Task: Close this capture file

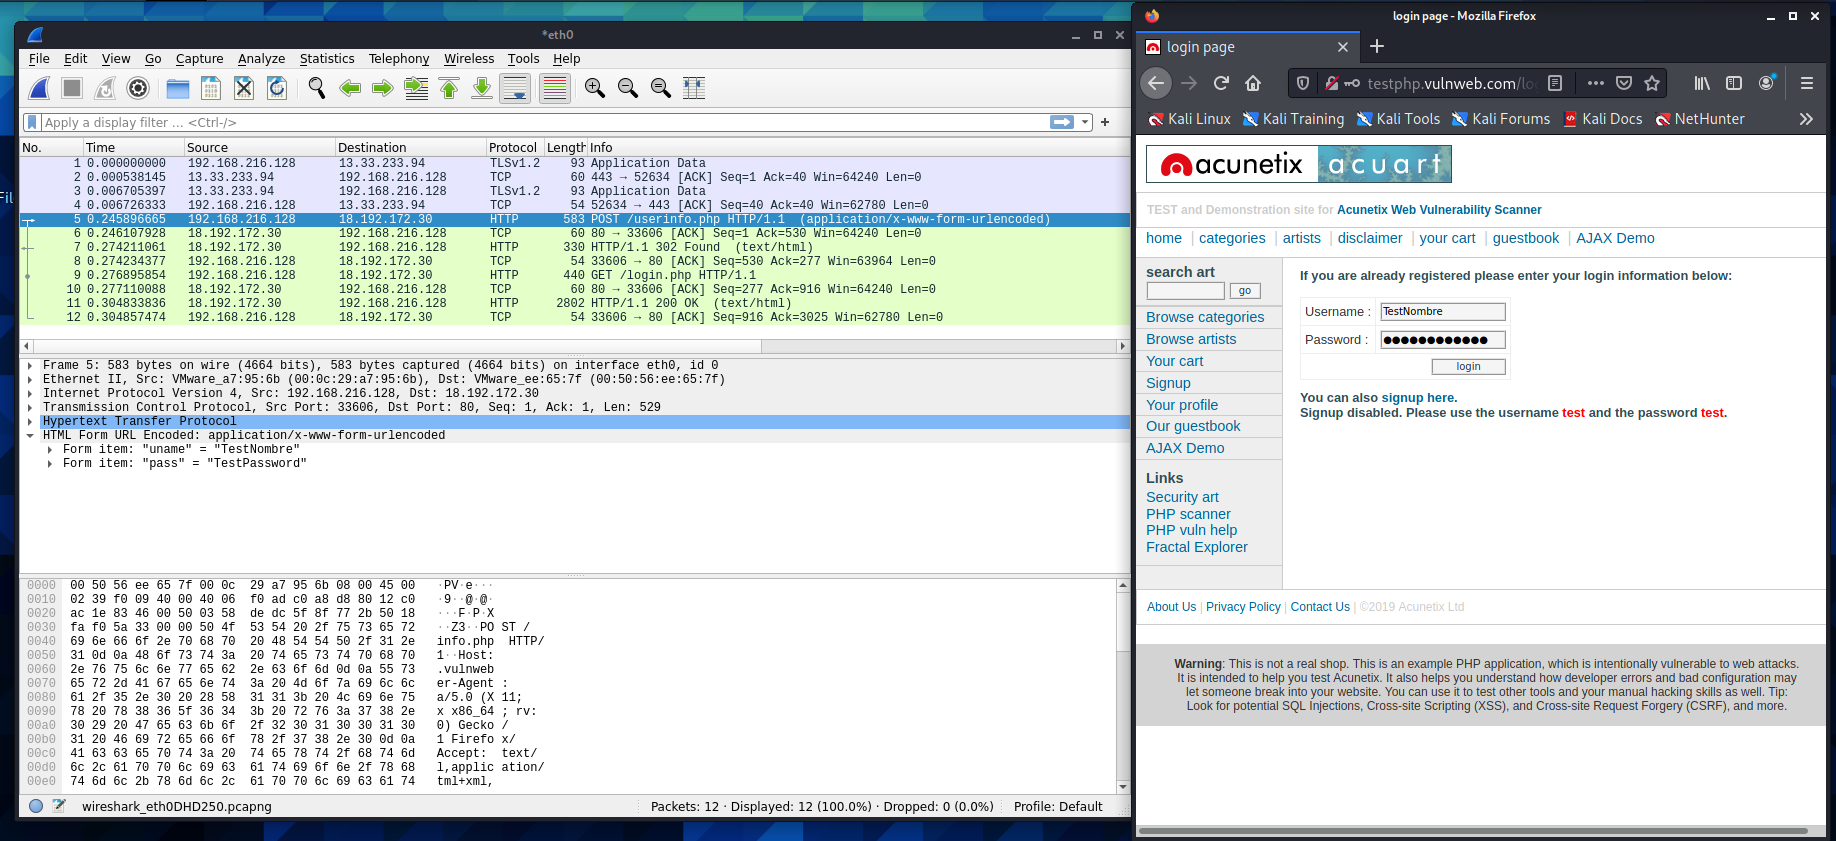Action: (x=244, y=88)
